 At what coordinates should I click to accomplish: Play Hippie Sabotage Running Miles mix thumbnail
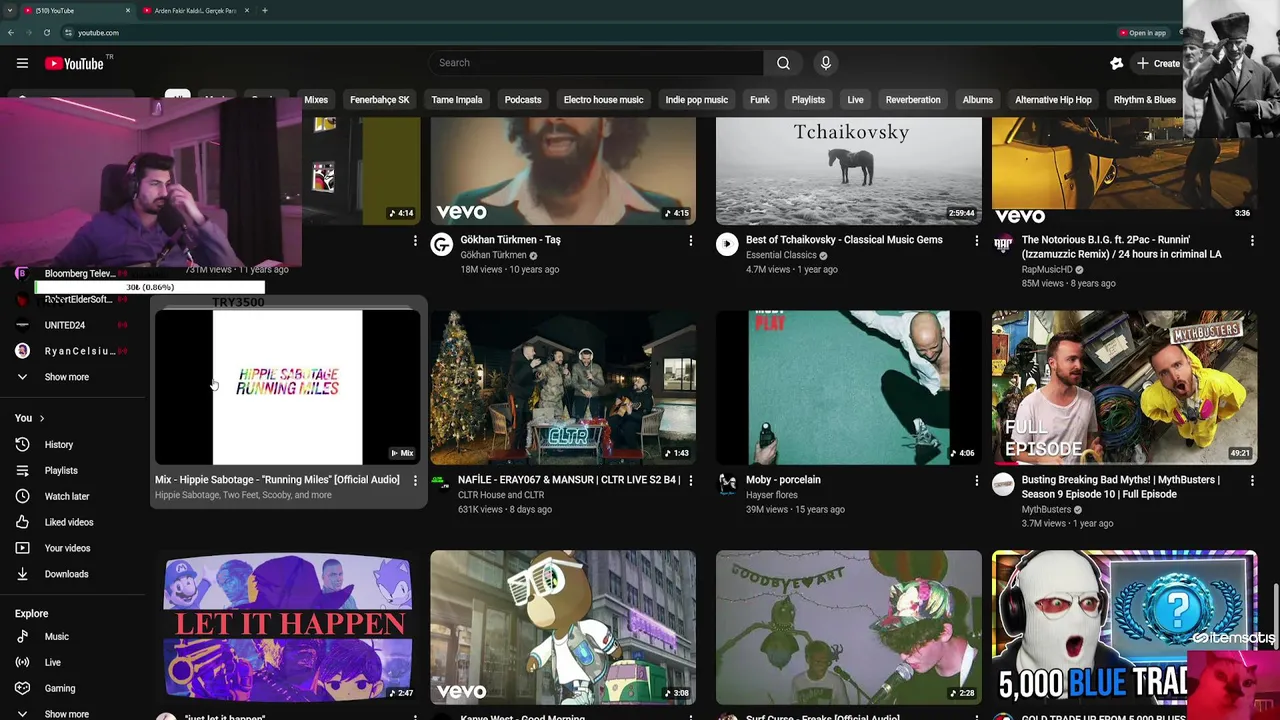pos(287,387)
